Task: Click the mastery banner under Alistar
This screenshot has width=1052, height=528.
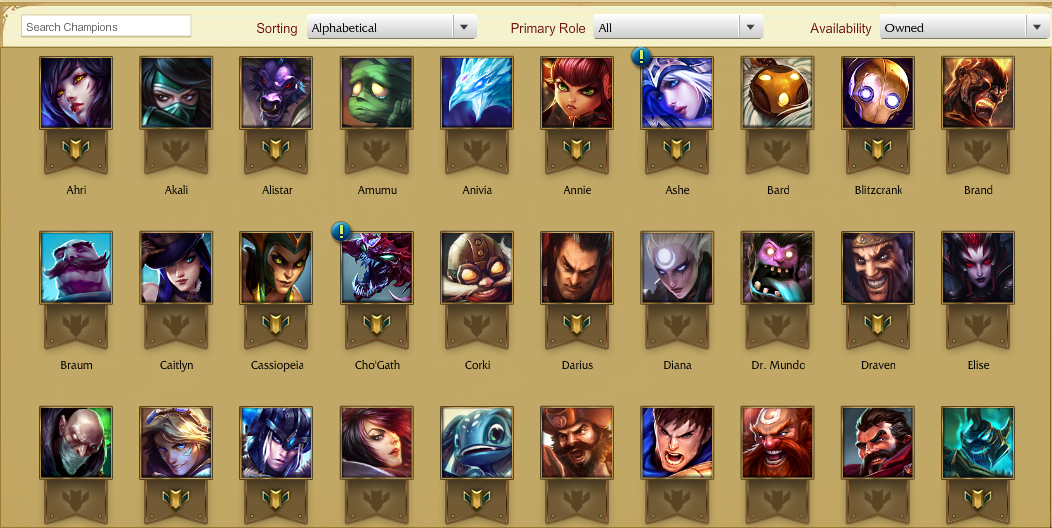Action: pyautogui.click(x=276, y=152)
